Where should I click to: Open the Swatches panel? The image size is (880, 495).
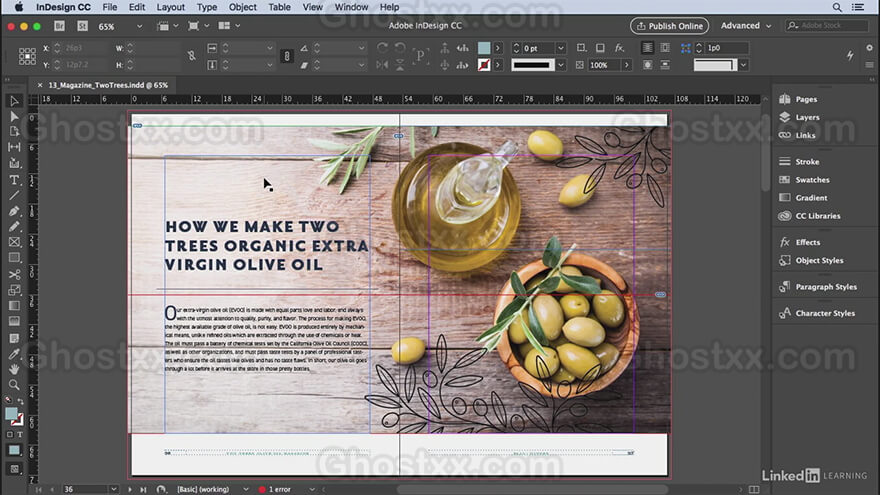812,180
